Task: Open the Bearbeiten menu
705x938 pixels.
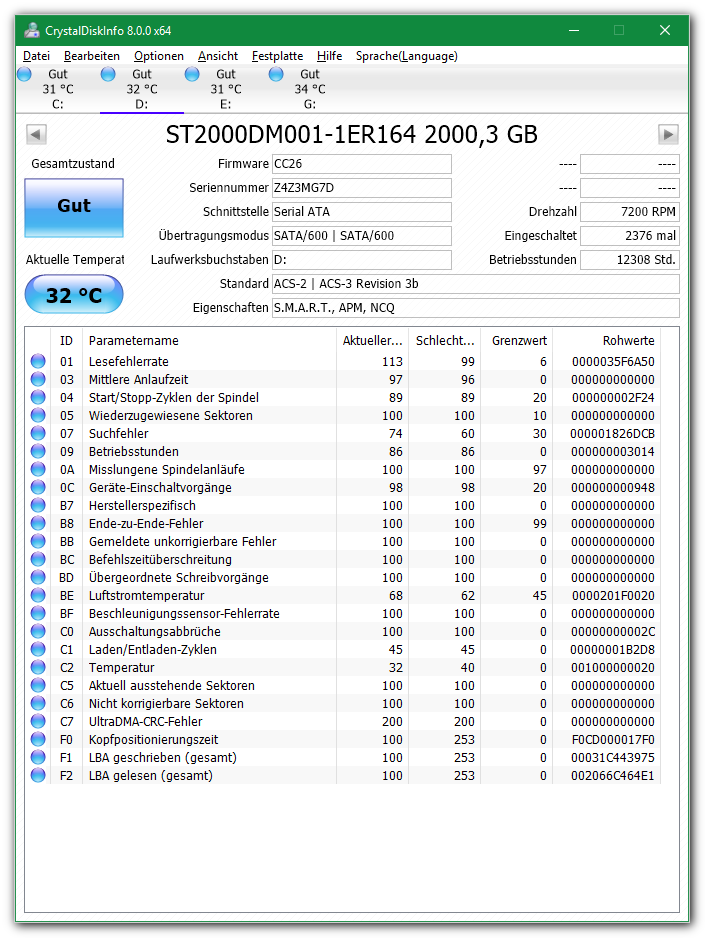Action: coord(91,56)
